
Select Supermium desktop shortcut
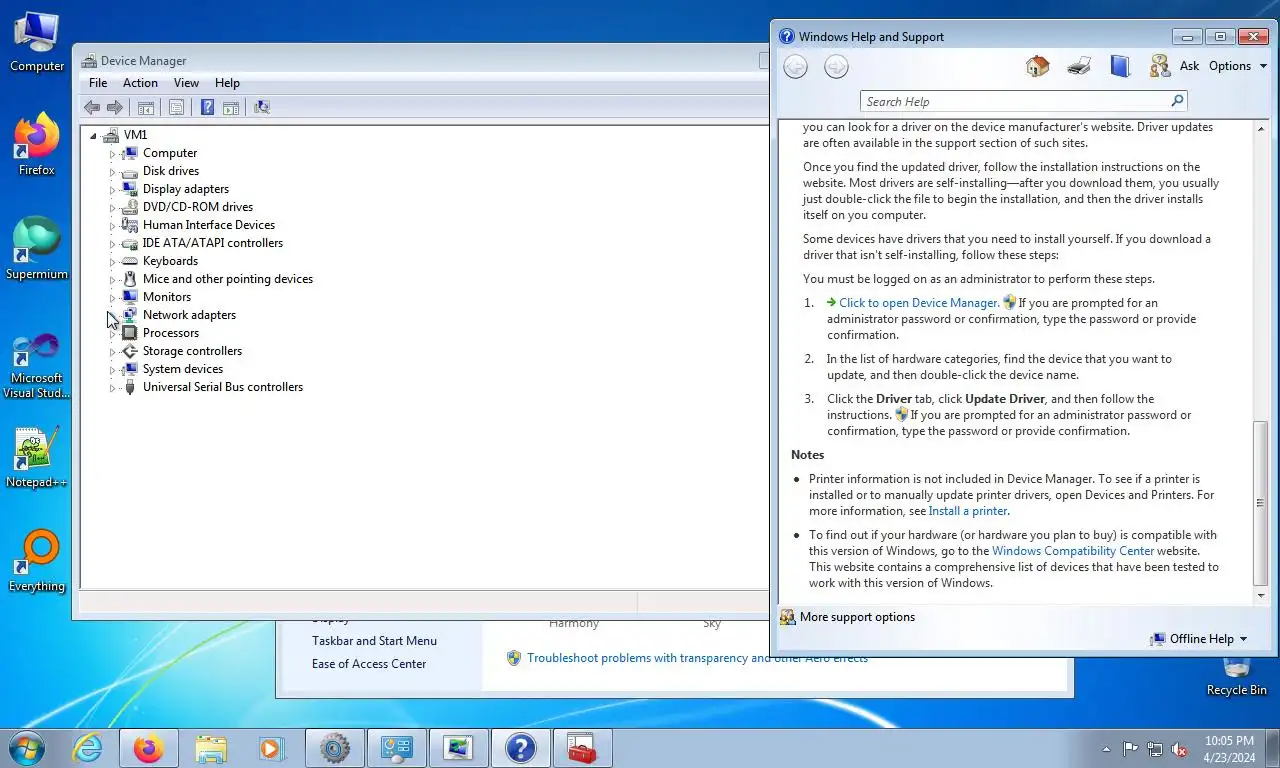[37, 250]
